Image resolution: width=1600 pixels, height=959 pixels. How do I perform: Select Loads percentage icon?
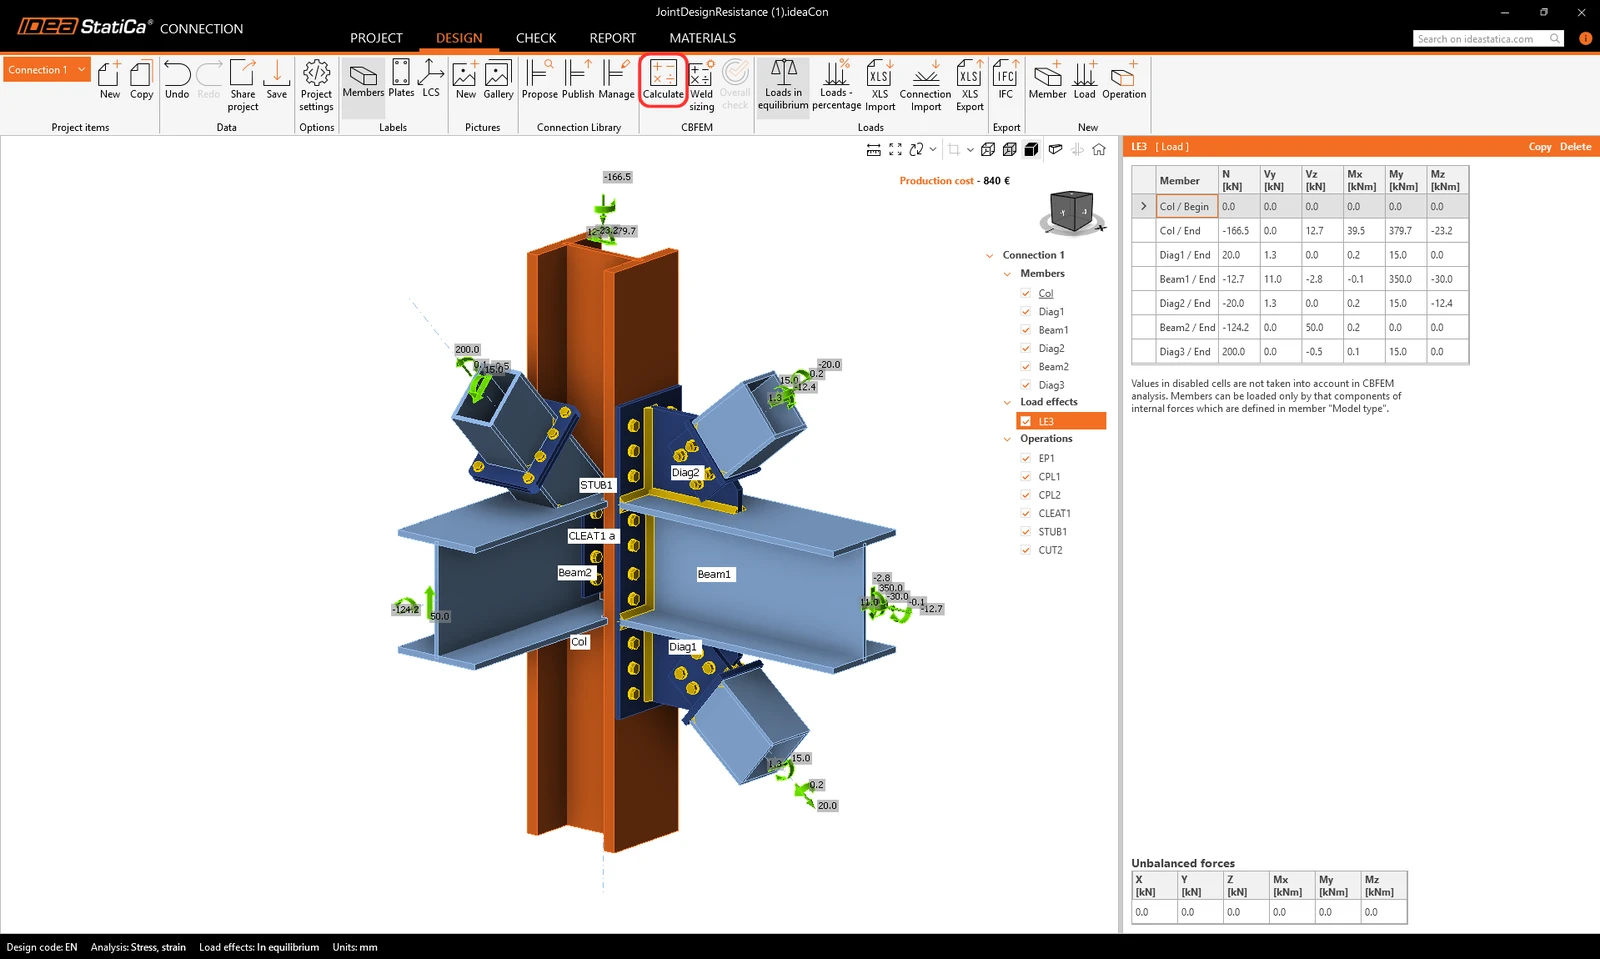pos(836,85)
